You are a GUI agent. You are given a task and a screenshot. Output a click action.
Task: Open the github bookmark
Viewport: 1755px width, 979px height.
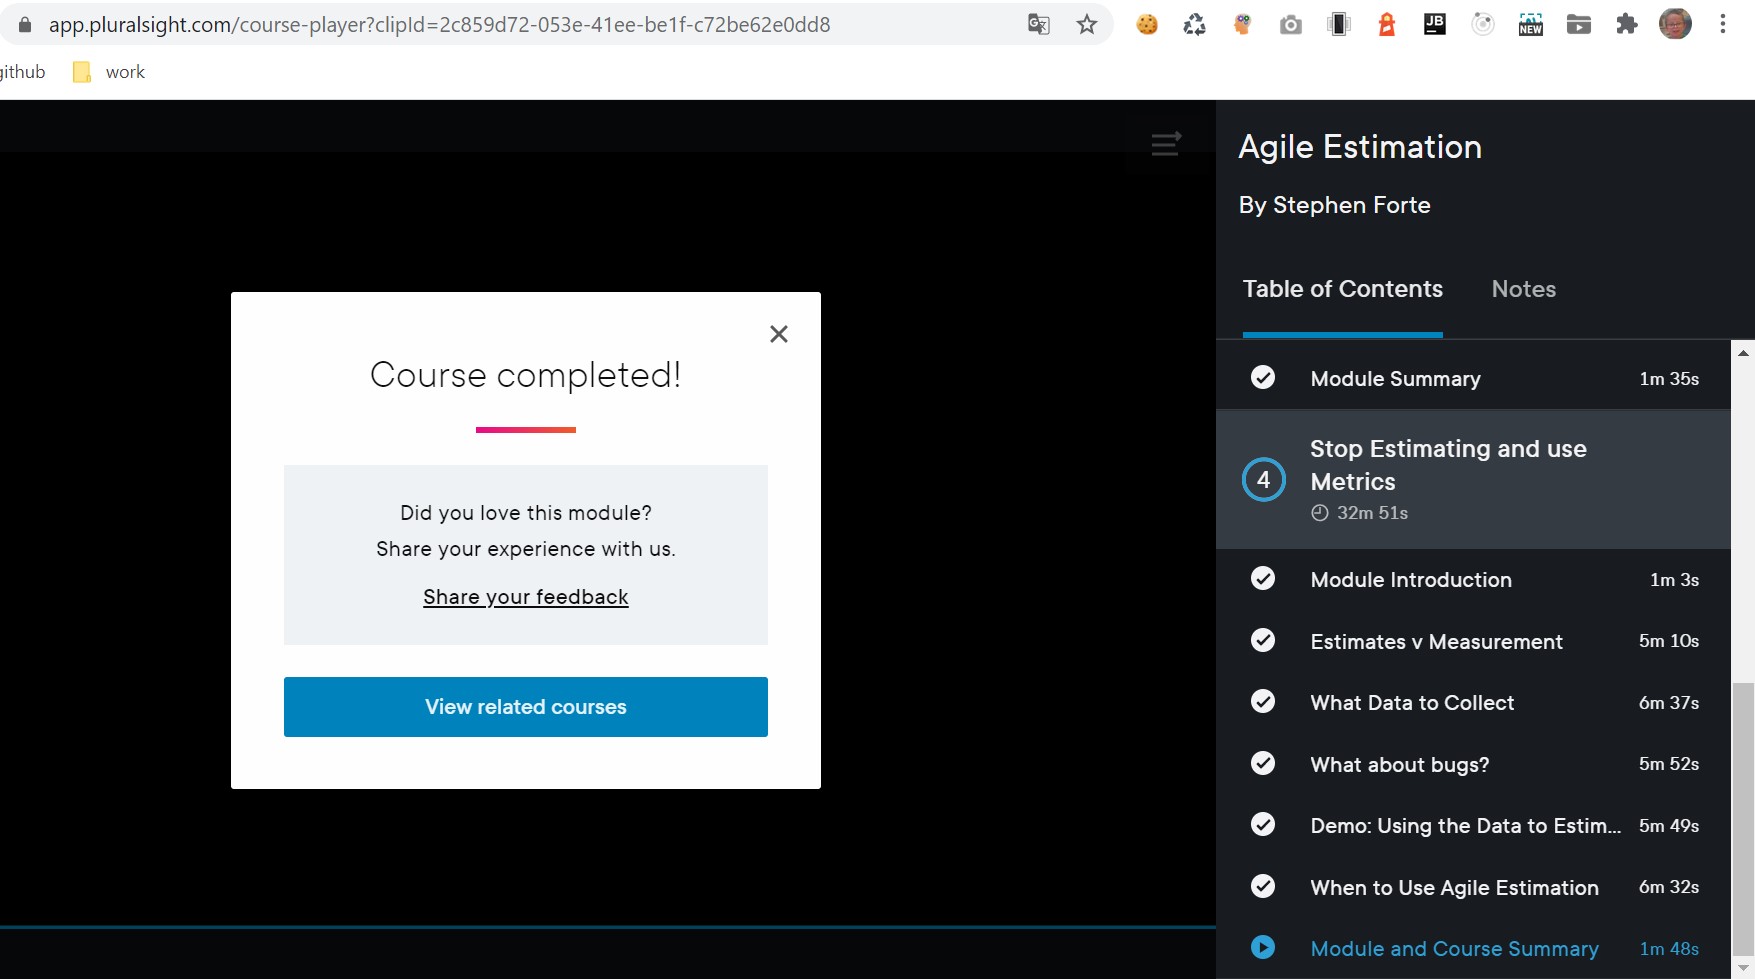[x=22, y=72]
